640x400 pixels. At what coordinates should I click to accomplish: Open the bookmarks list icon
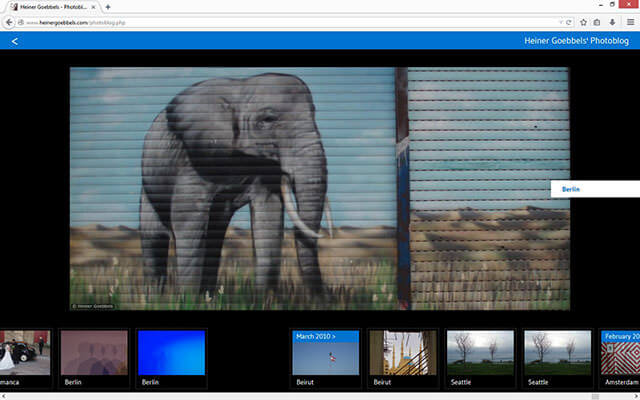click(x=597, y=22)
